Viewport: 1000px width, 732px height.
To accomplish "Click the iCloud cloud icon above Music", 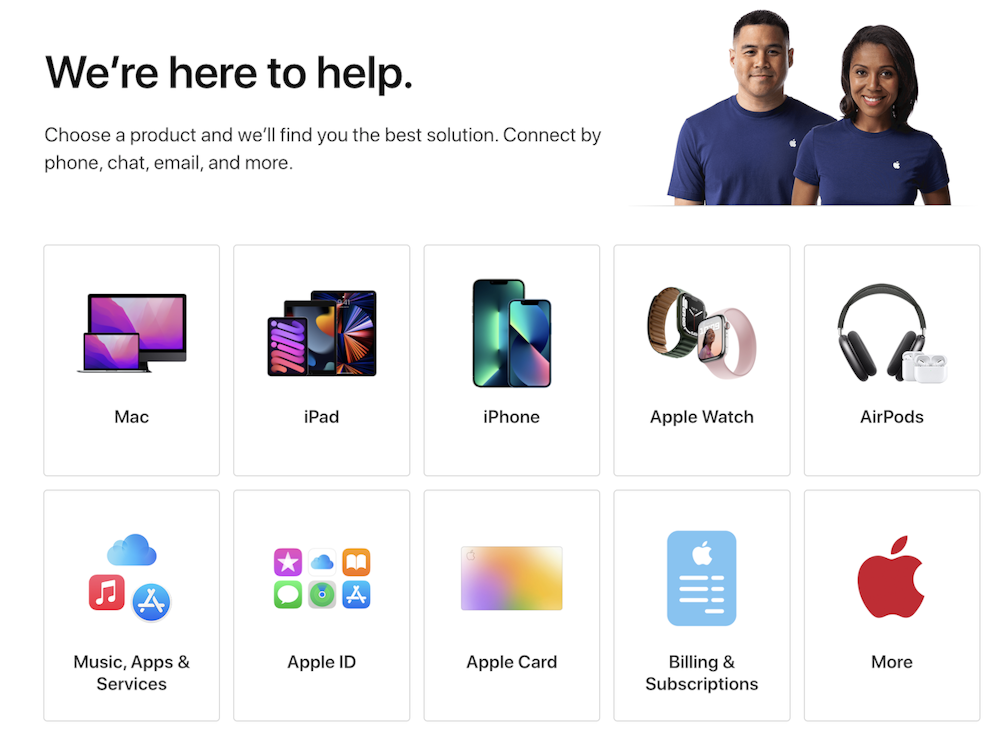I will 131,550.
